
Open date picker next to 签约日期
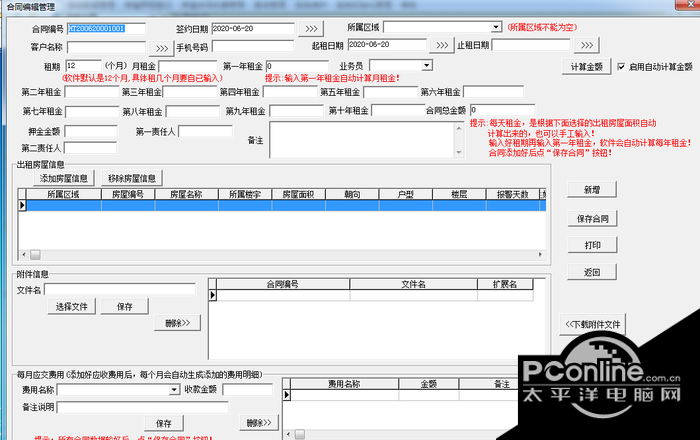click(x=311, y=29)
